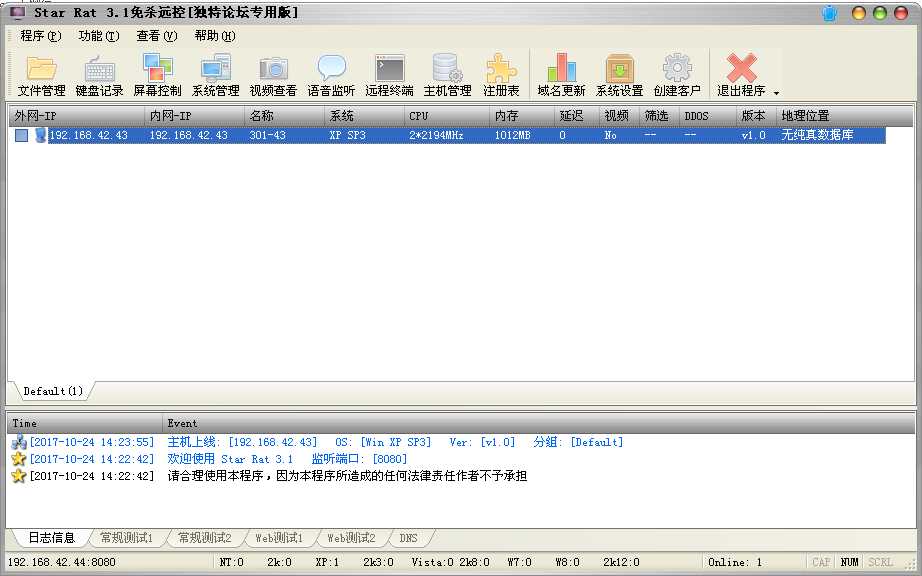Start 视频查看 webcam viewer
The width and height of the screenshot is (922, 576).
273,75
